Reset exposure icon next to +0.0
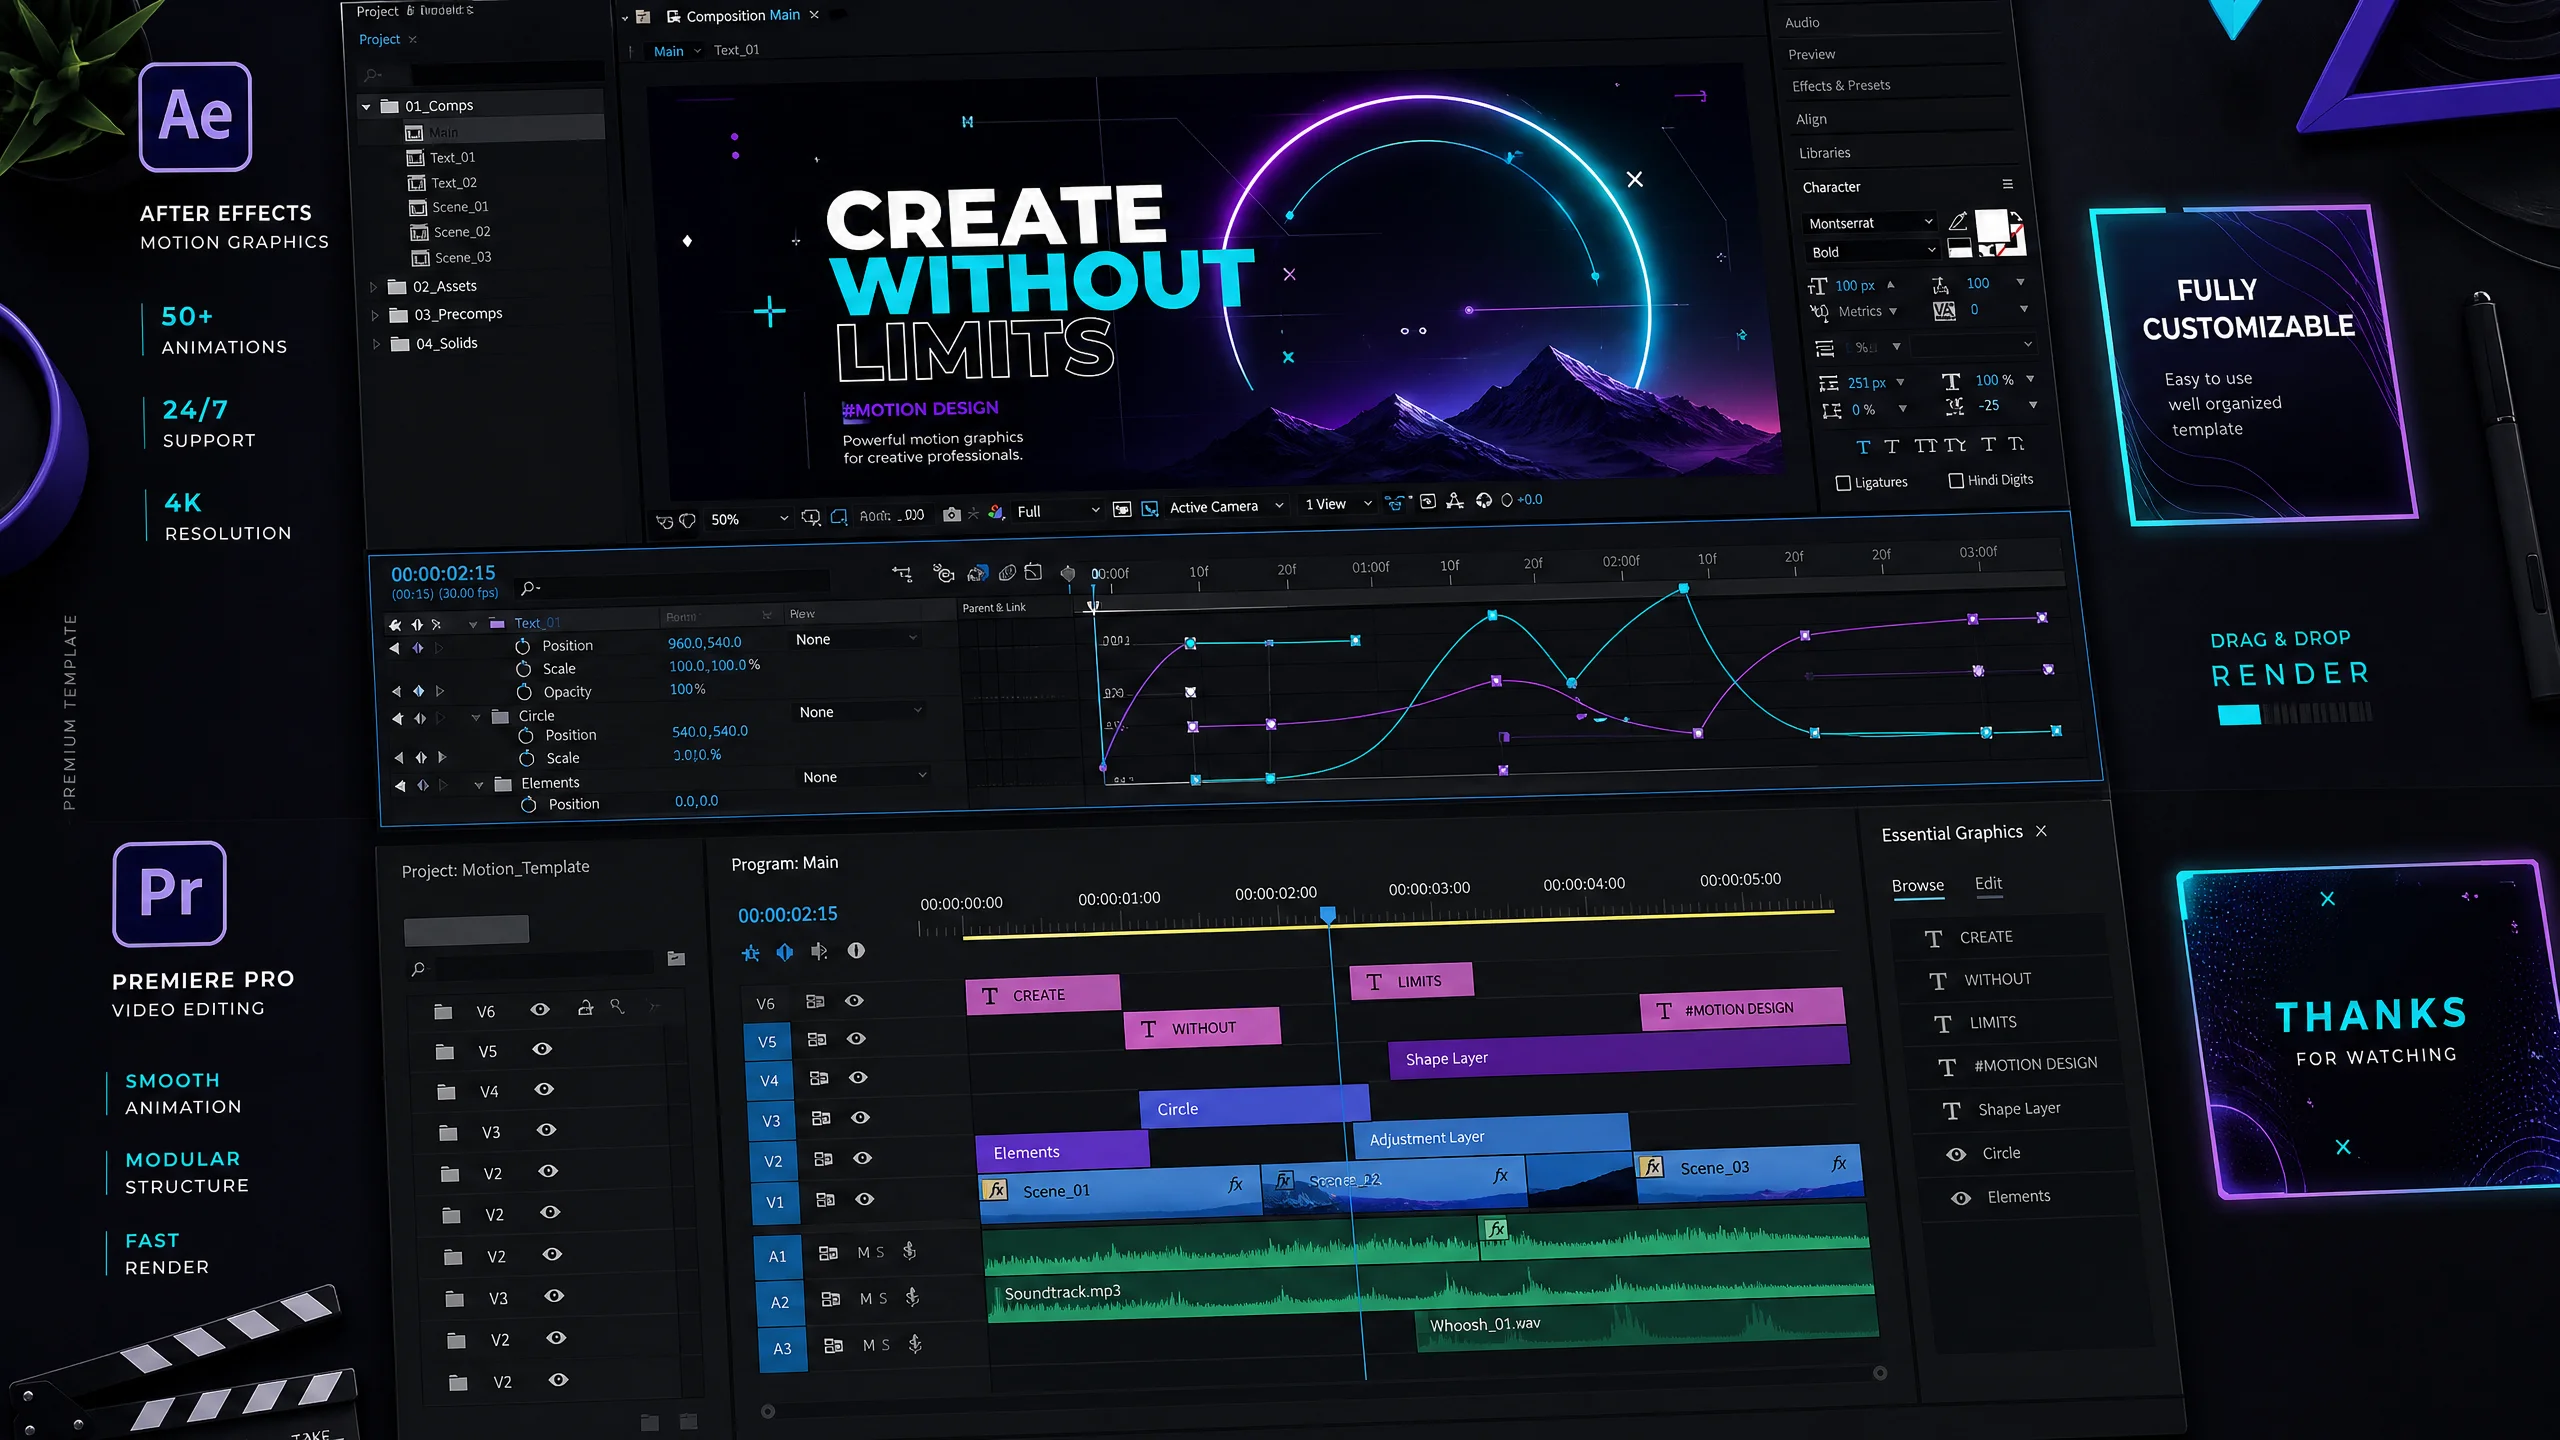Image resolution: width=2560 pixels, height=1440 pixels. (1507, 500)
